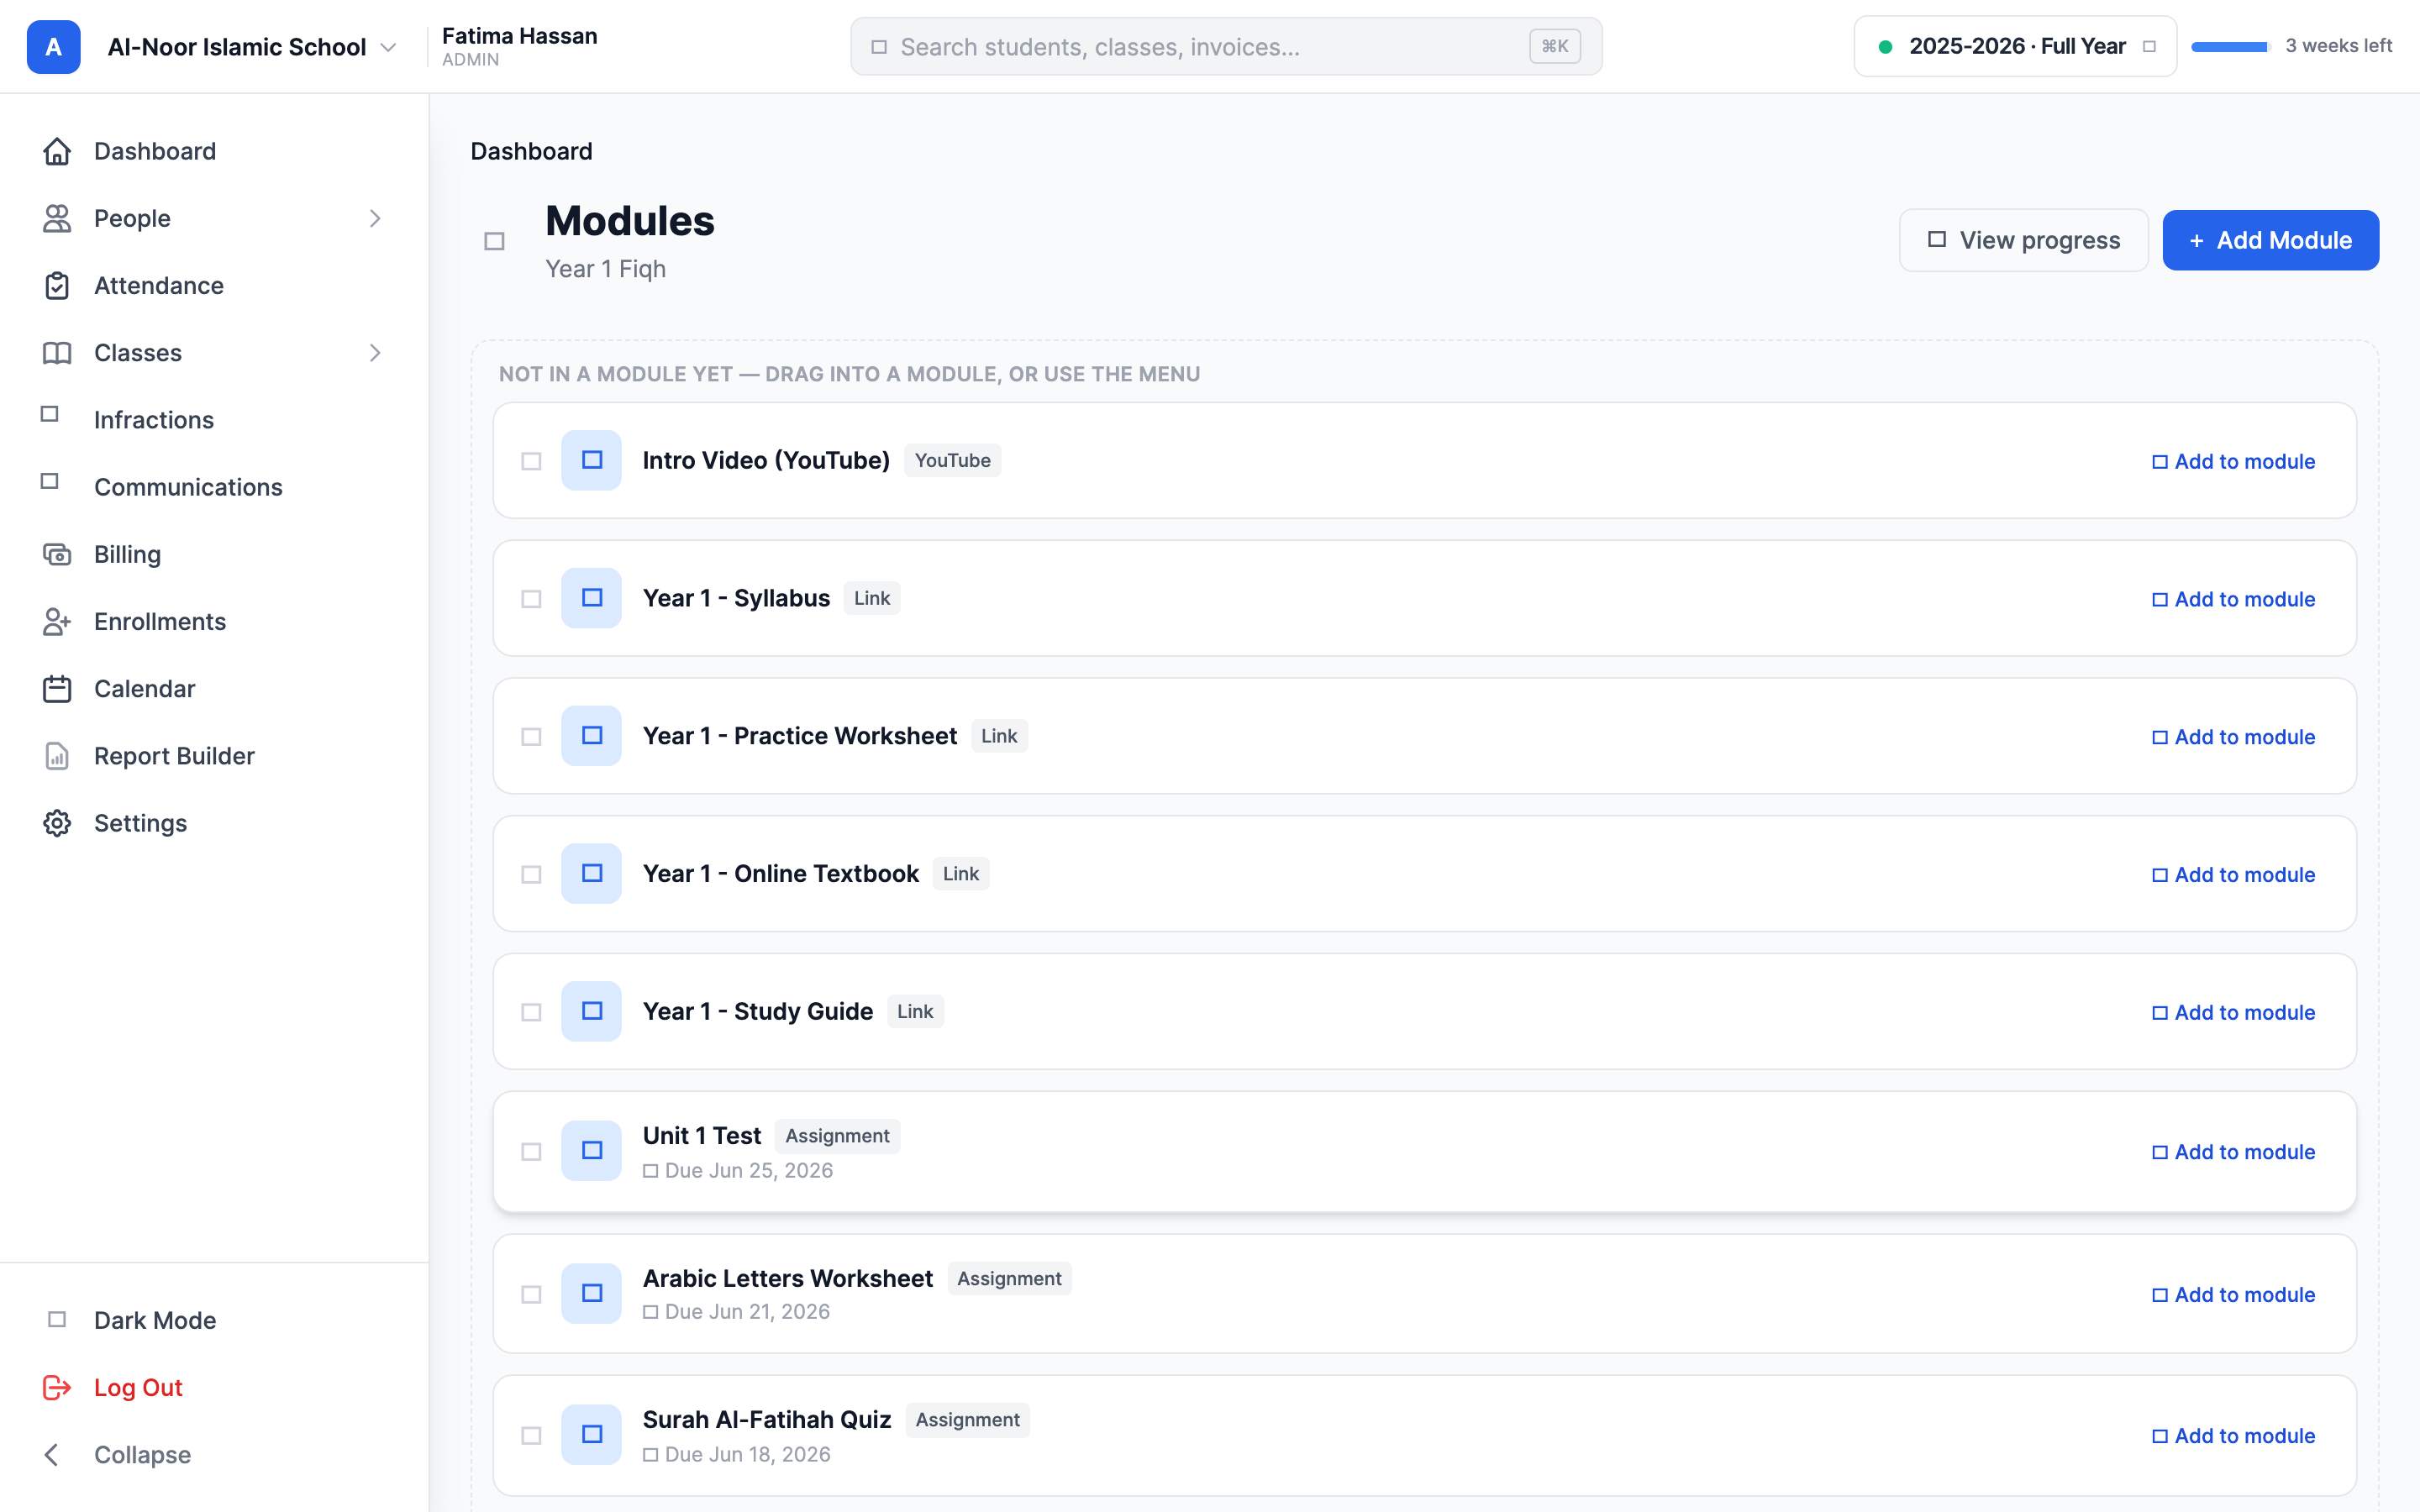The height and width of the screenshot is (1512, 2420).
Task: Click Add to module for Surah Al-Fatihah Quiz
Action: coord(2233,1436)
